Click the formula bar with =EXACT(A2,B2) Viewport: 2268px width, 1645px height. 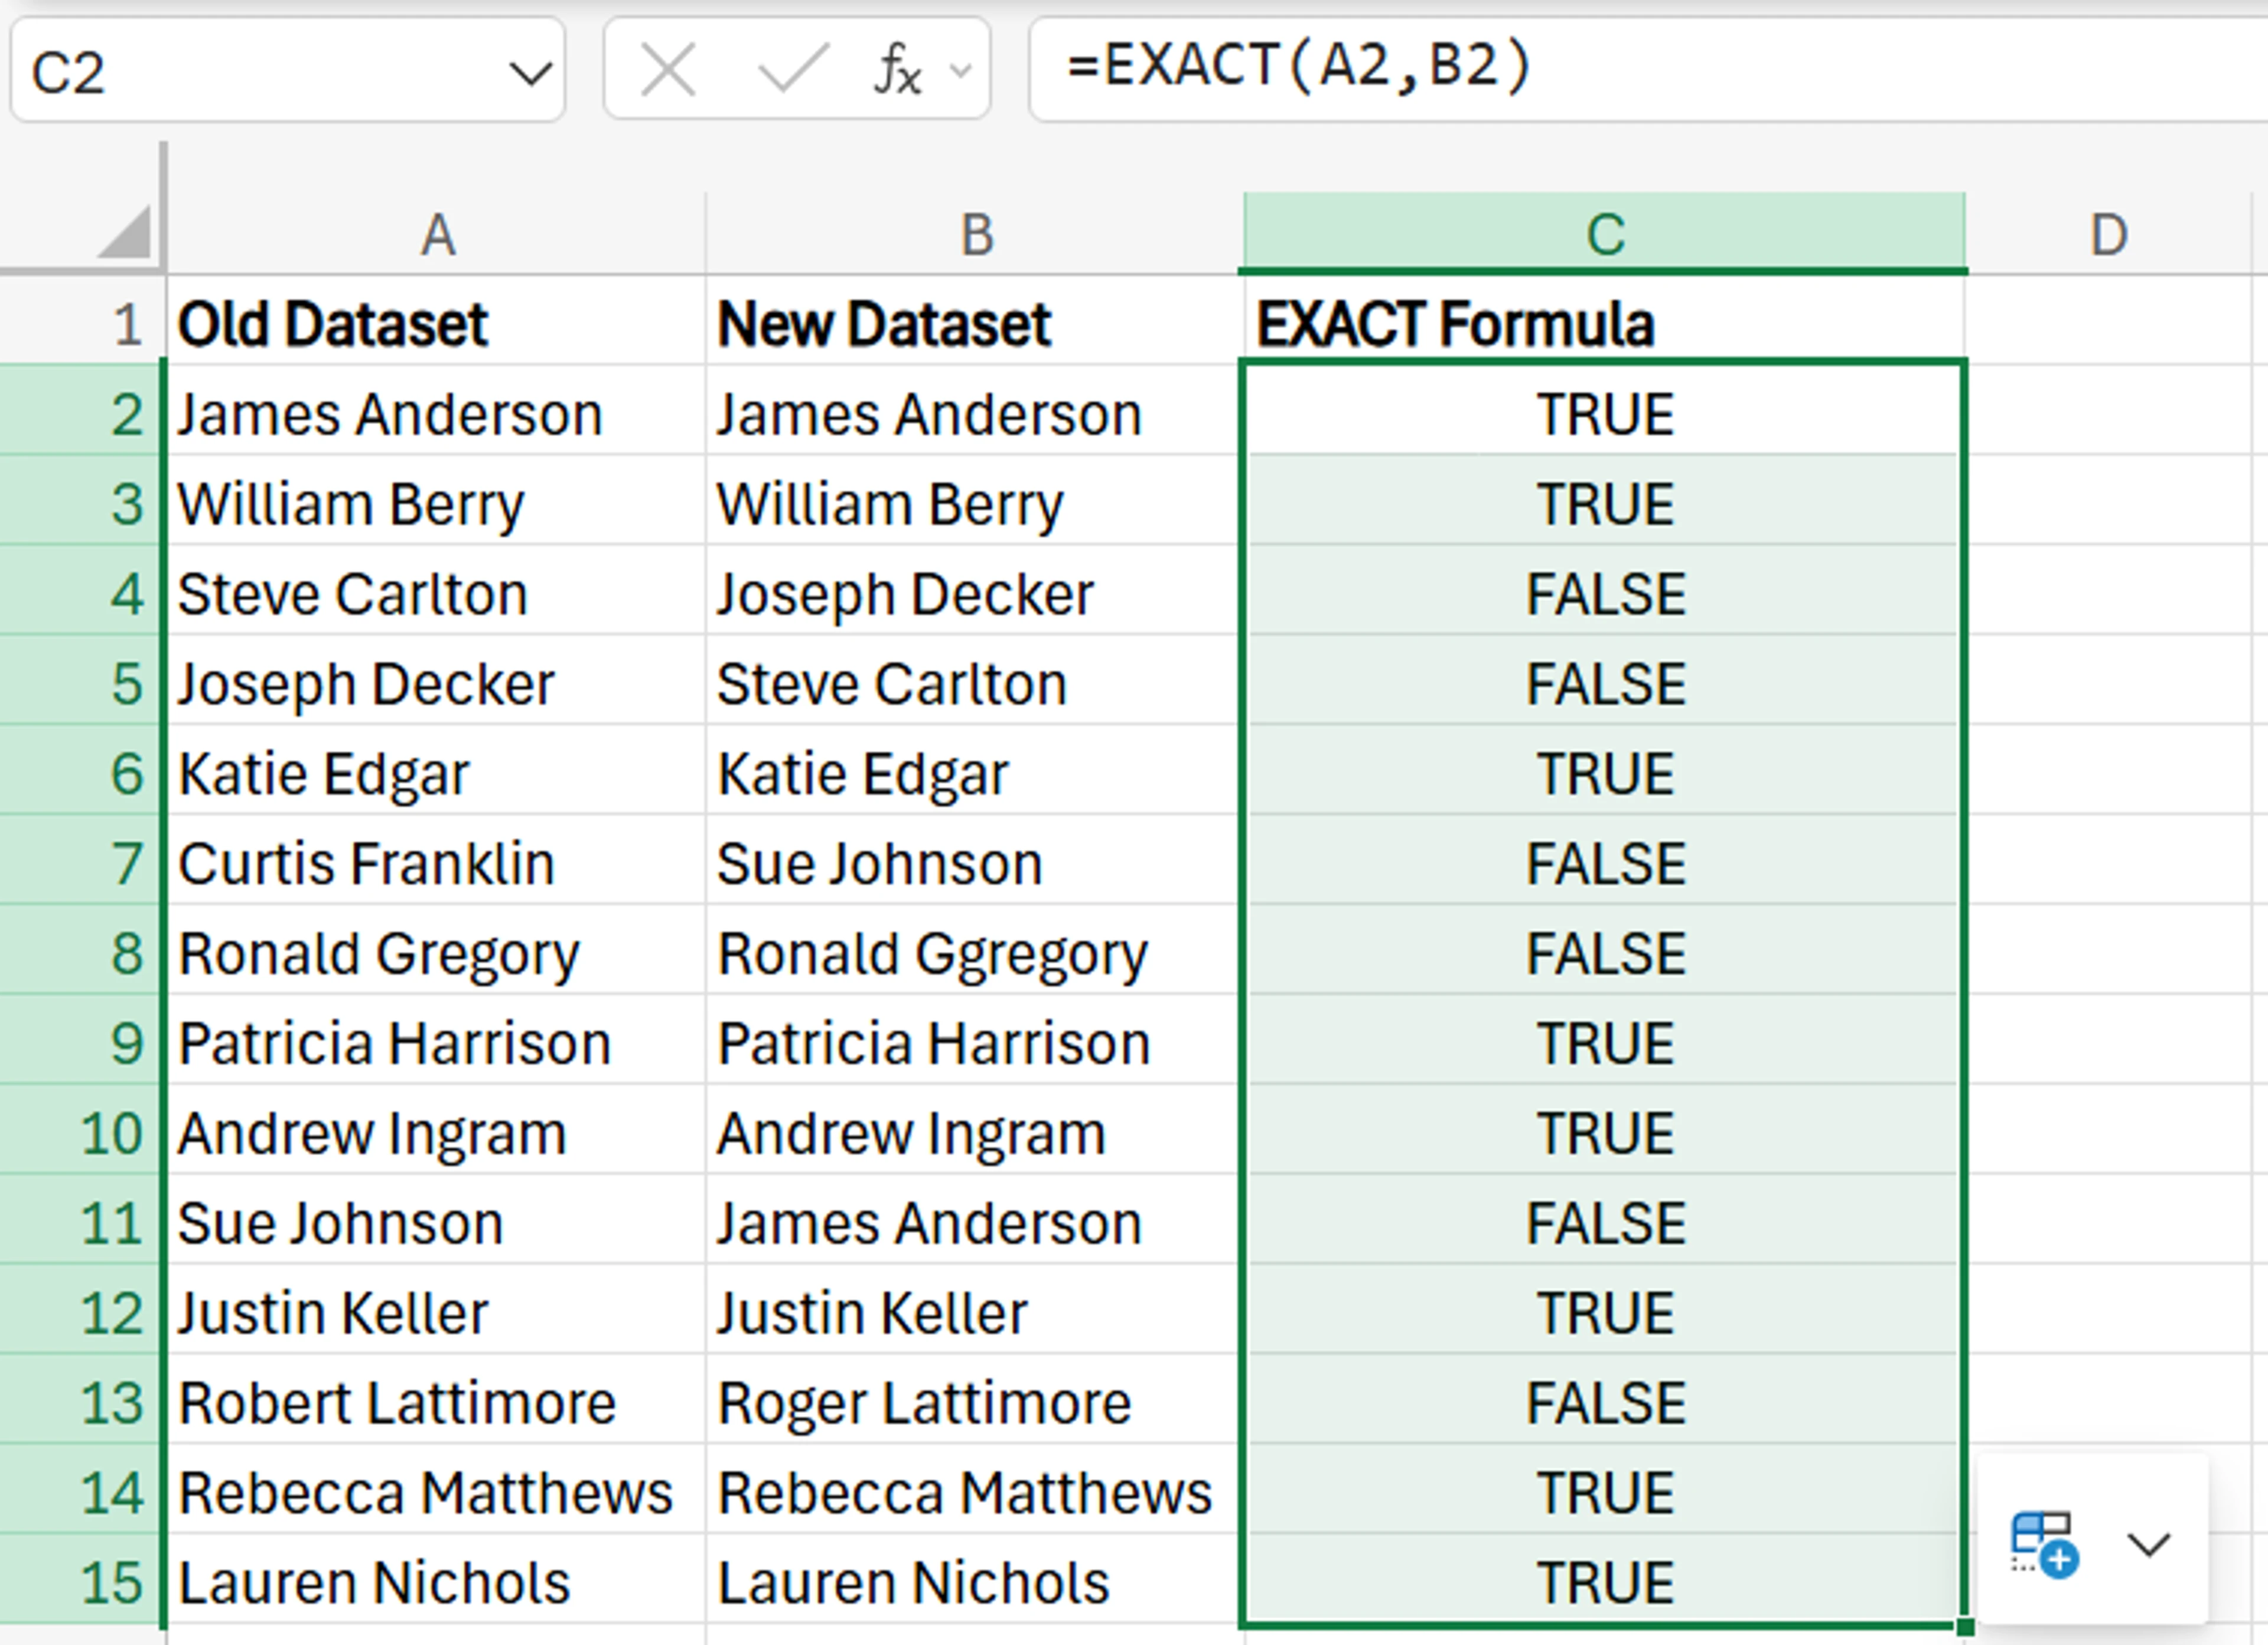coord(1648,69)
